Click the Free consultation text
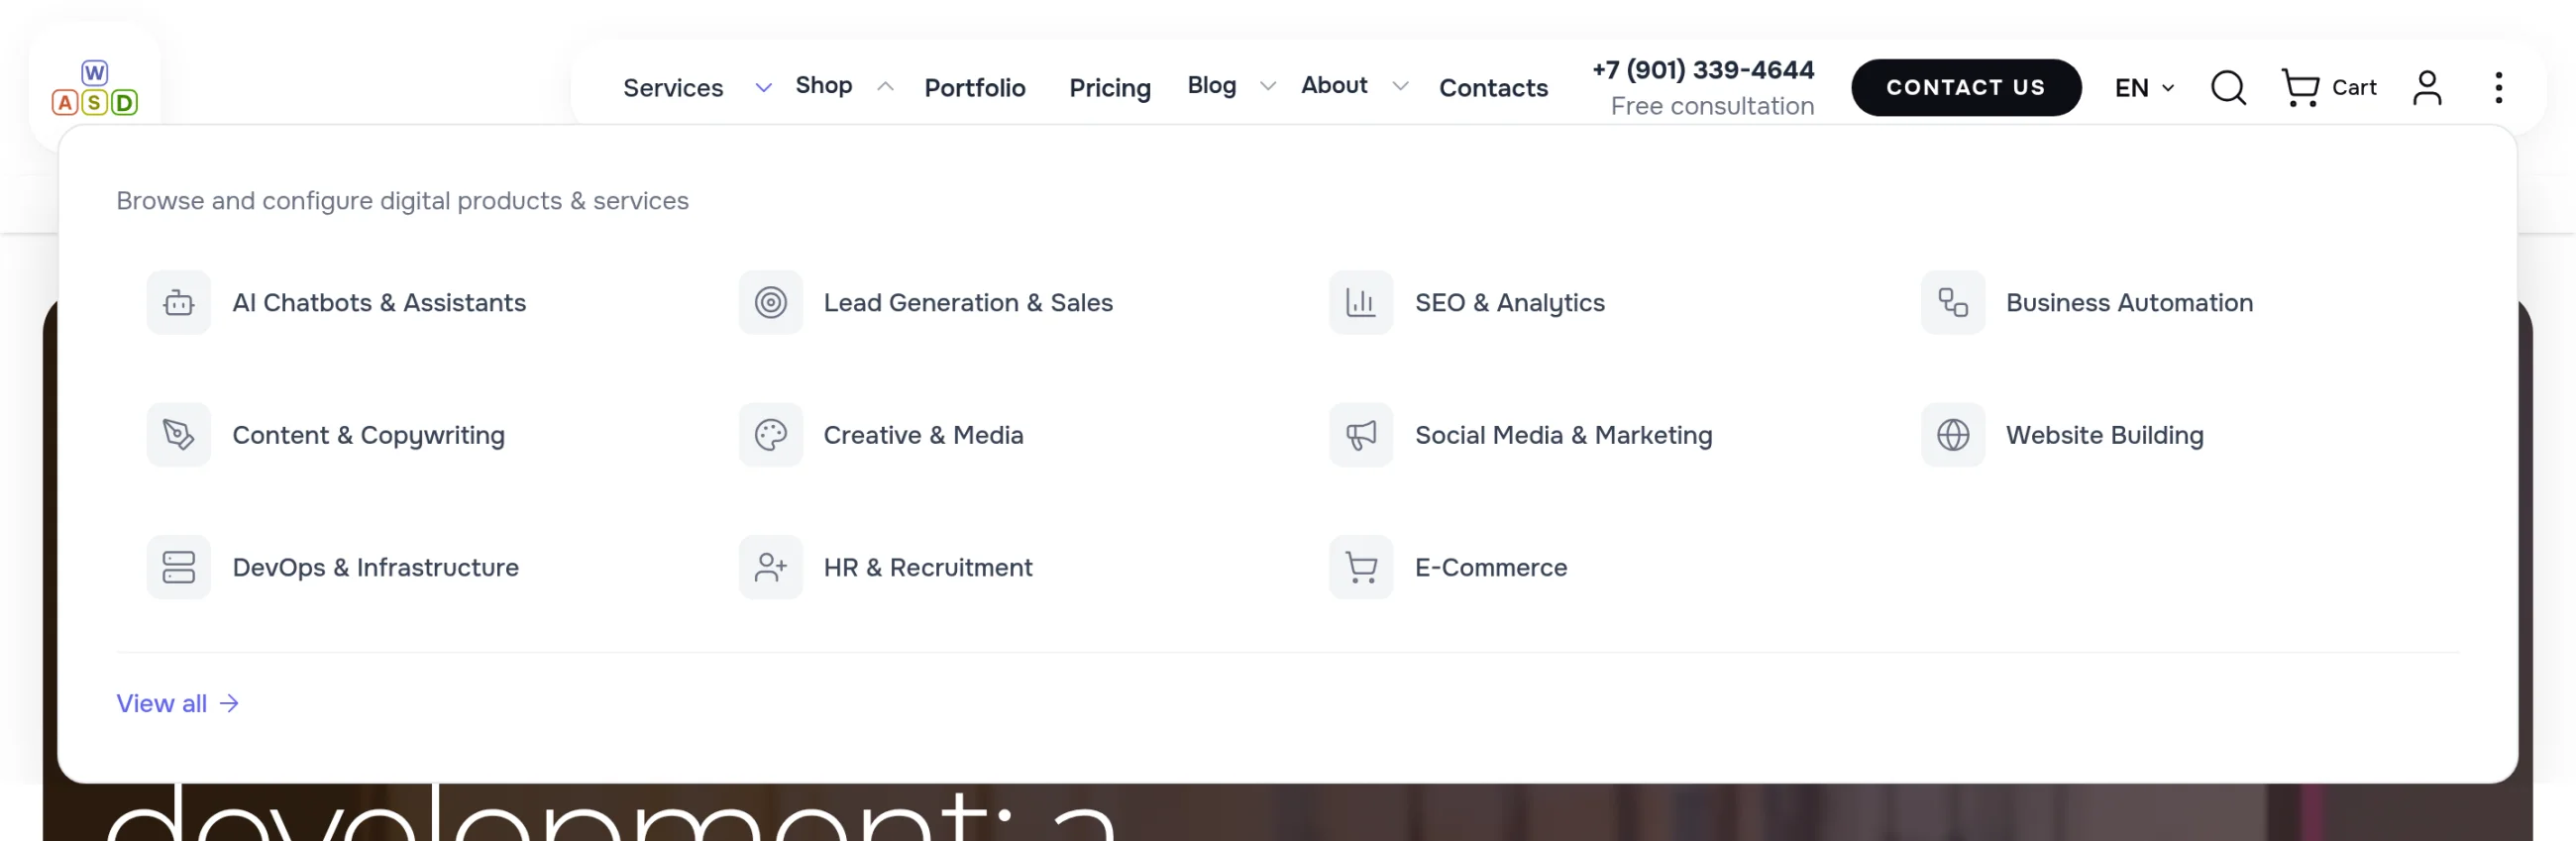Image resolution: width=2576 pixels, height=841 pixels. [1712, 106]
